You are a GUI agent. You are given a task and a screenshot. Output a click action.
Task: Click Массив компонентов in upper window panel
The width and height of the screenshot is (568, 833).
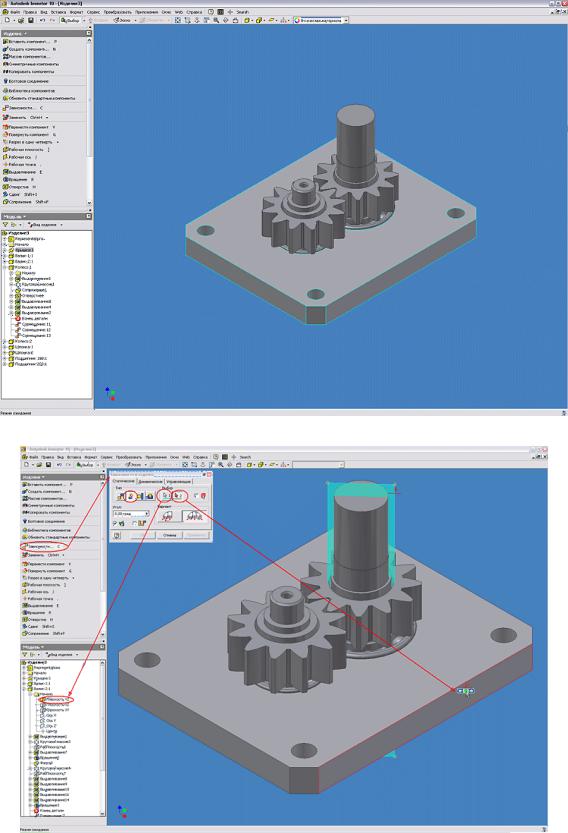click(27, 56)
